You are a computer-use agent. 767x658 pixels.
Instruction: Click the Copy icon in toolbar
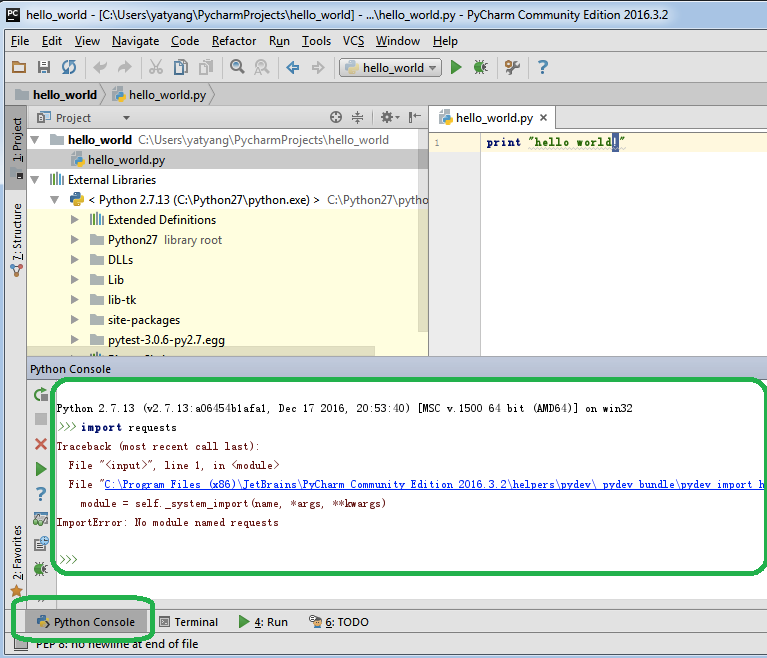tap(181, 67)
